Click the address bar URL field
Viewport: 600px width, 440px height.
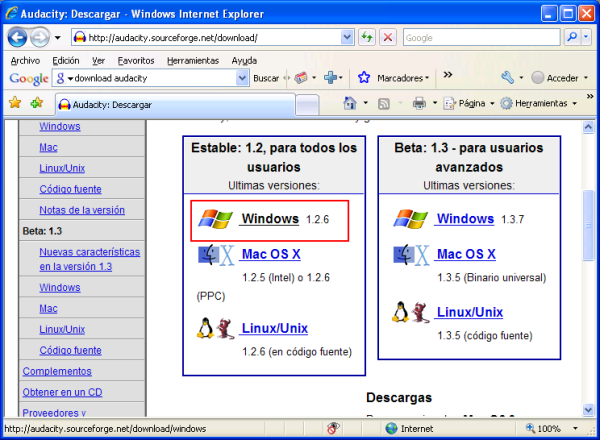click(207, 37)
